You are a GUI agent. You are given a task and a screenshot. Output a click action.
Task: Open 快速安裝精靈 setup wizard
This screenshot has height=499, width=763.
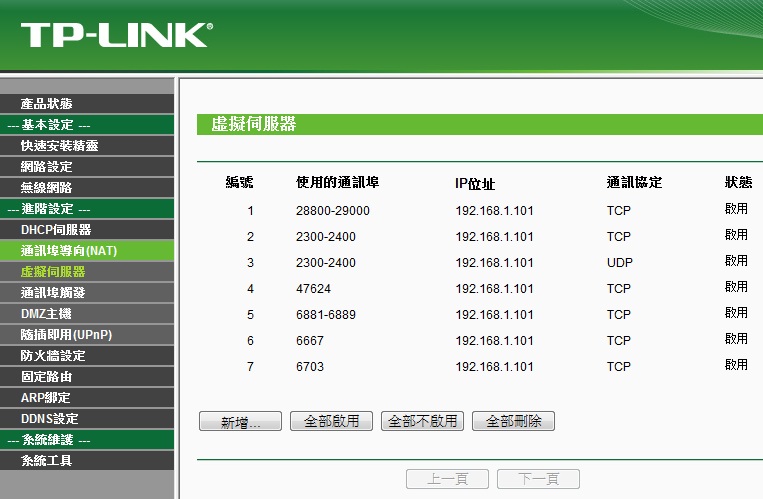coord(59,146)
